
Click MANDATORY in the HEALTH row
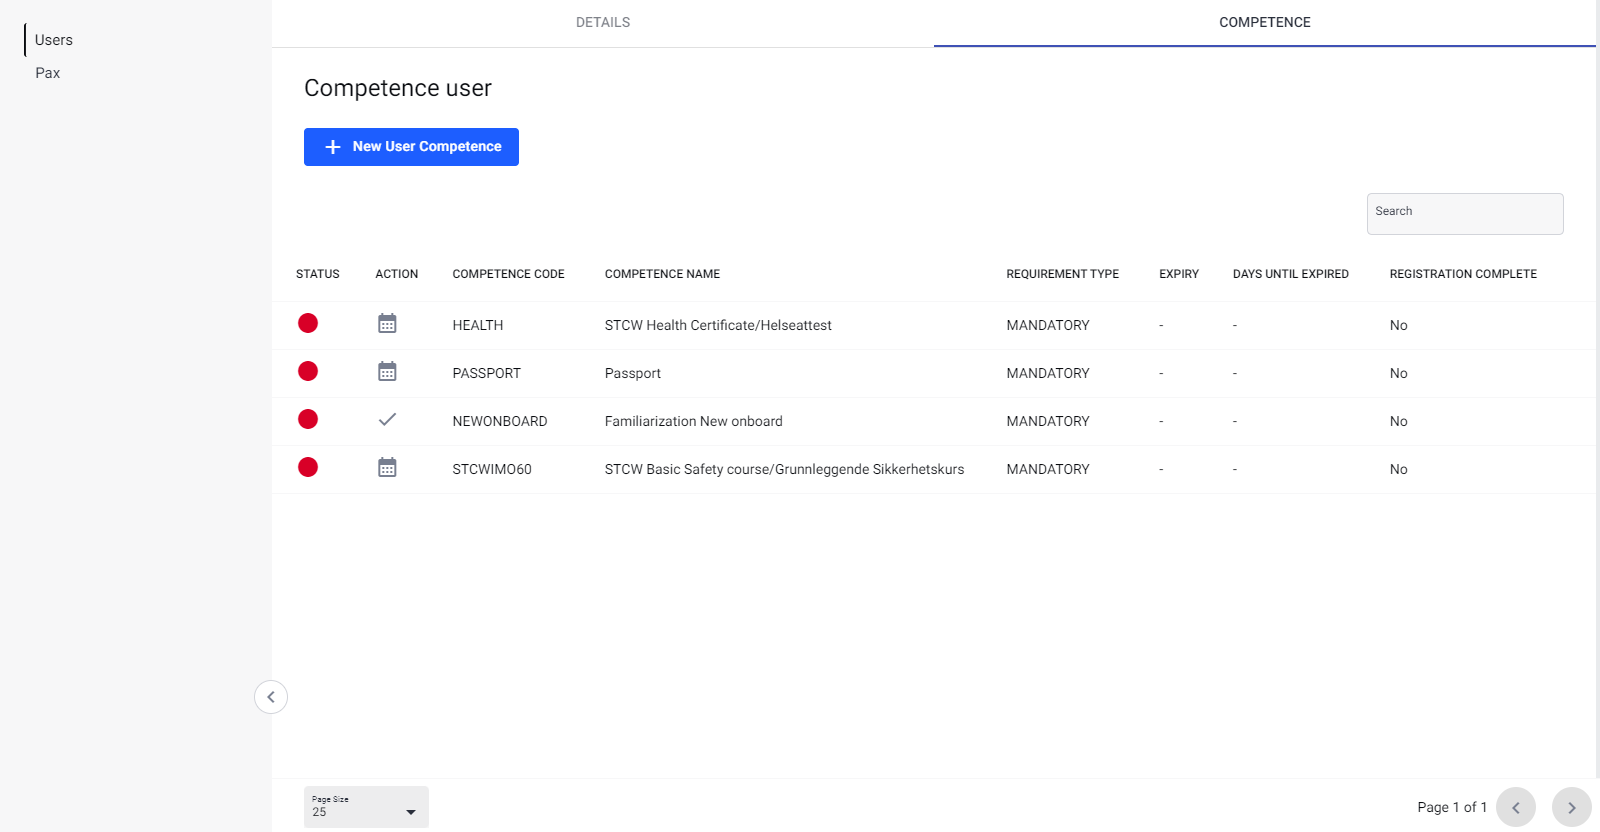(1048, 325)
